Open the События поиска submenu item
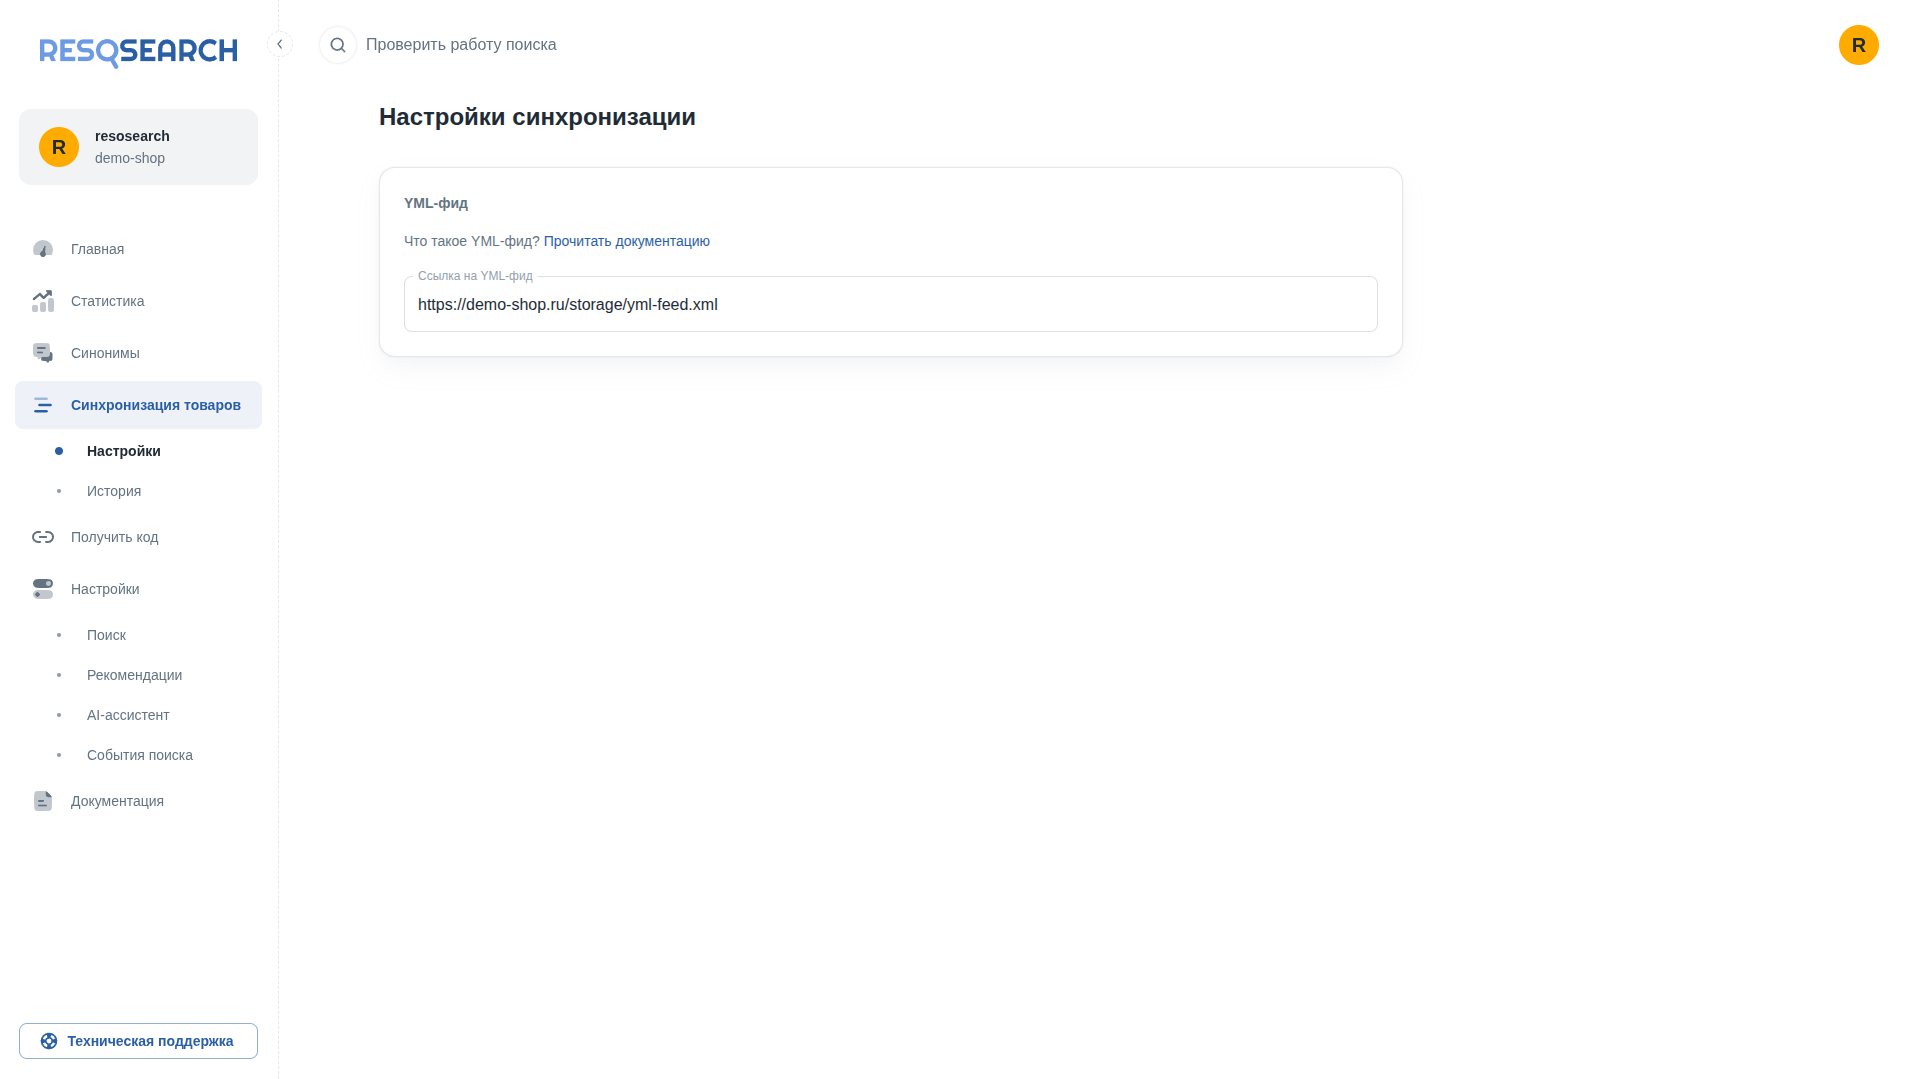This screenshot has height=1079, width=1919. point(138,755)
